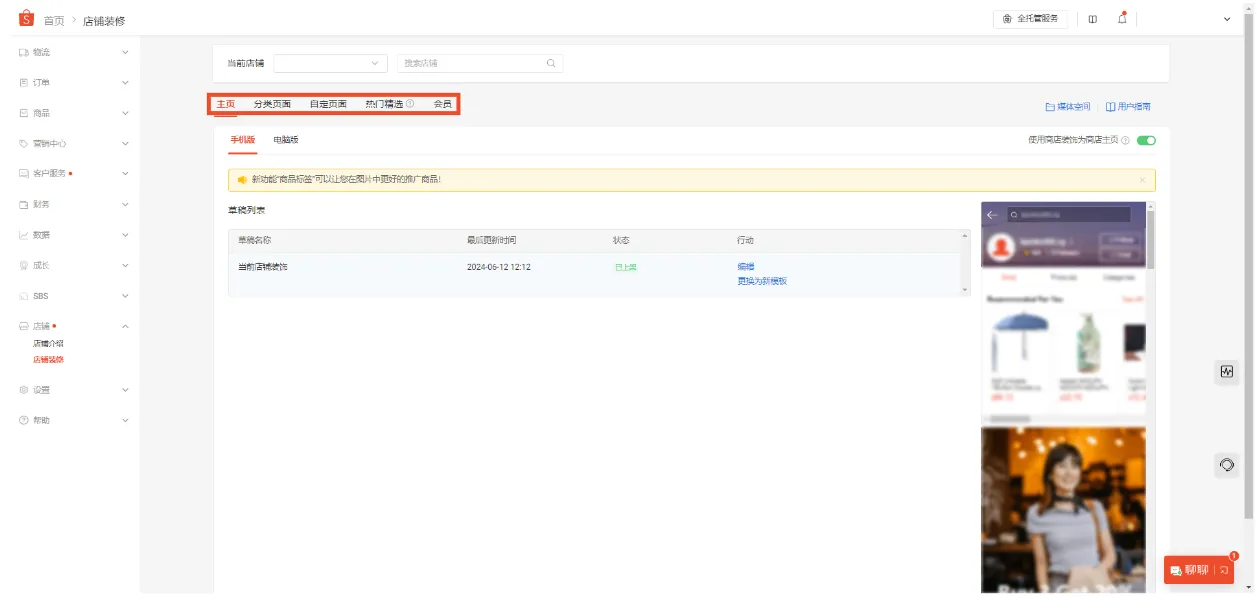Toggle 使用商店装饰为商店主页 switch
The width and height of the screenshot is (1258, 596).
click(x=1146, y=141)
